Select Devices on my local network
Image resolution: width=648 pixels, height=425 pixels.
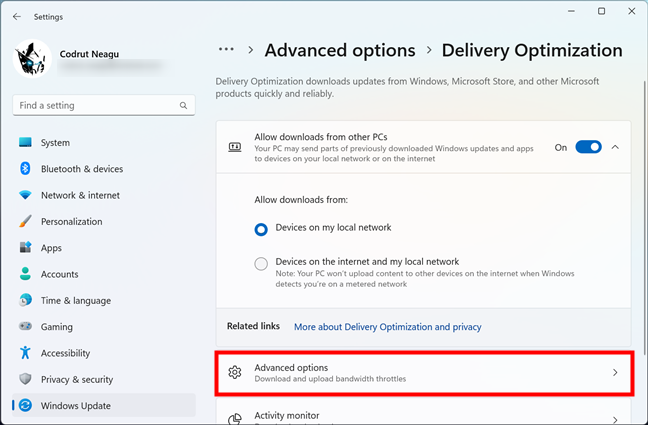tap(261, 229)
